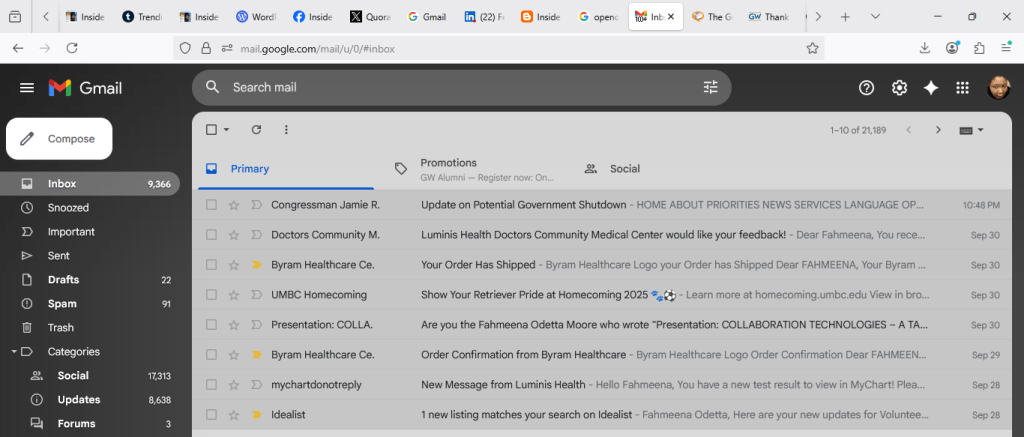This screenshot has width=1024, height=437.
Task: Open Gmail main menu hamburger icon
Action: pyautogui.click(x=27, y=88)
